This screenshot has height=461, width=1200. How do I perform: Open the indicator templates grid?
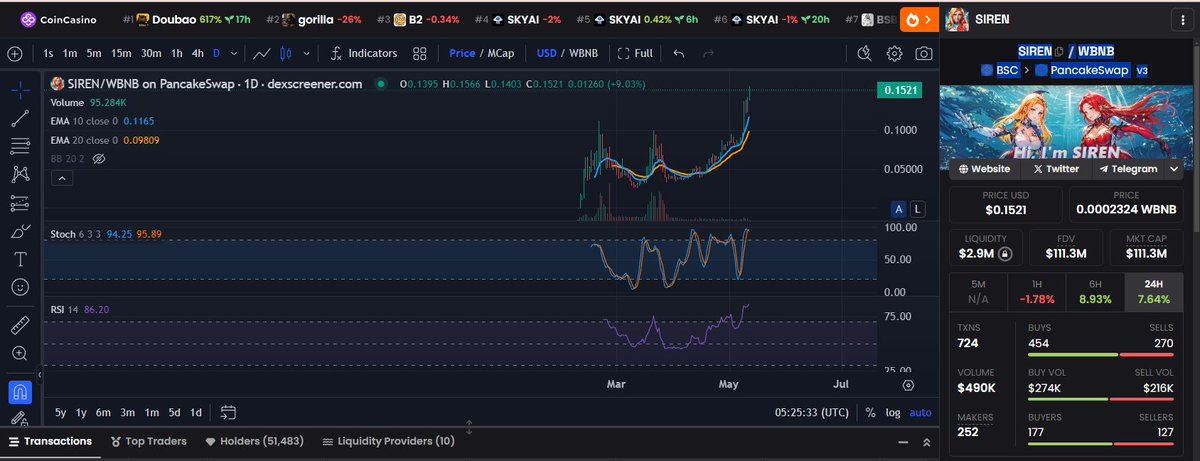(x=420, y=53)
